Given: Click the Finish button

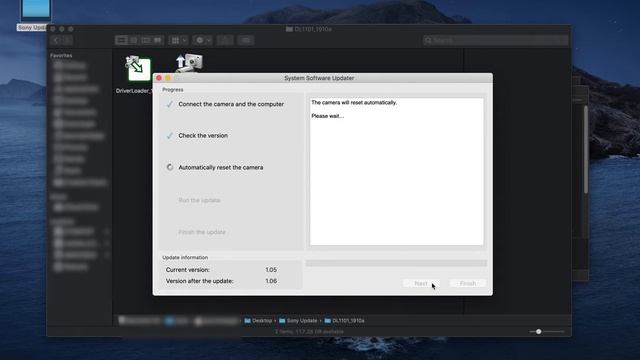Looking at the screenshot, I should pos(468,283).
